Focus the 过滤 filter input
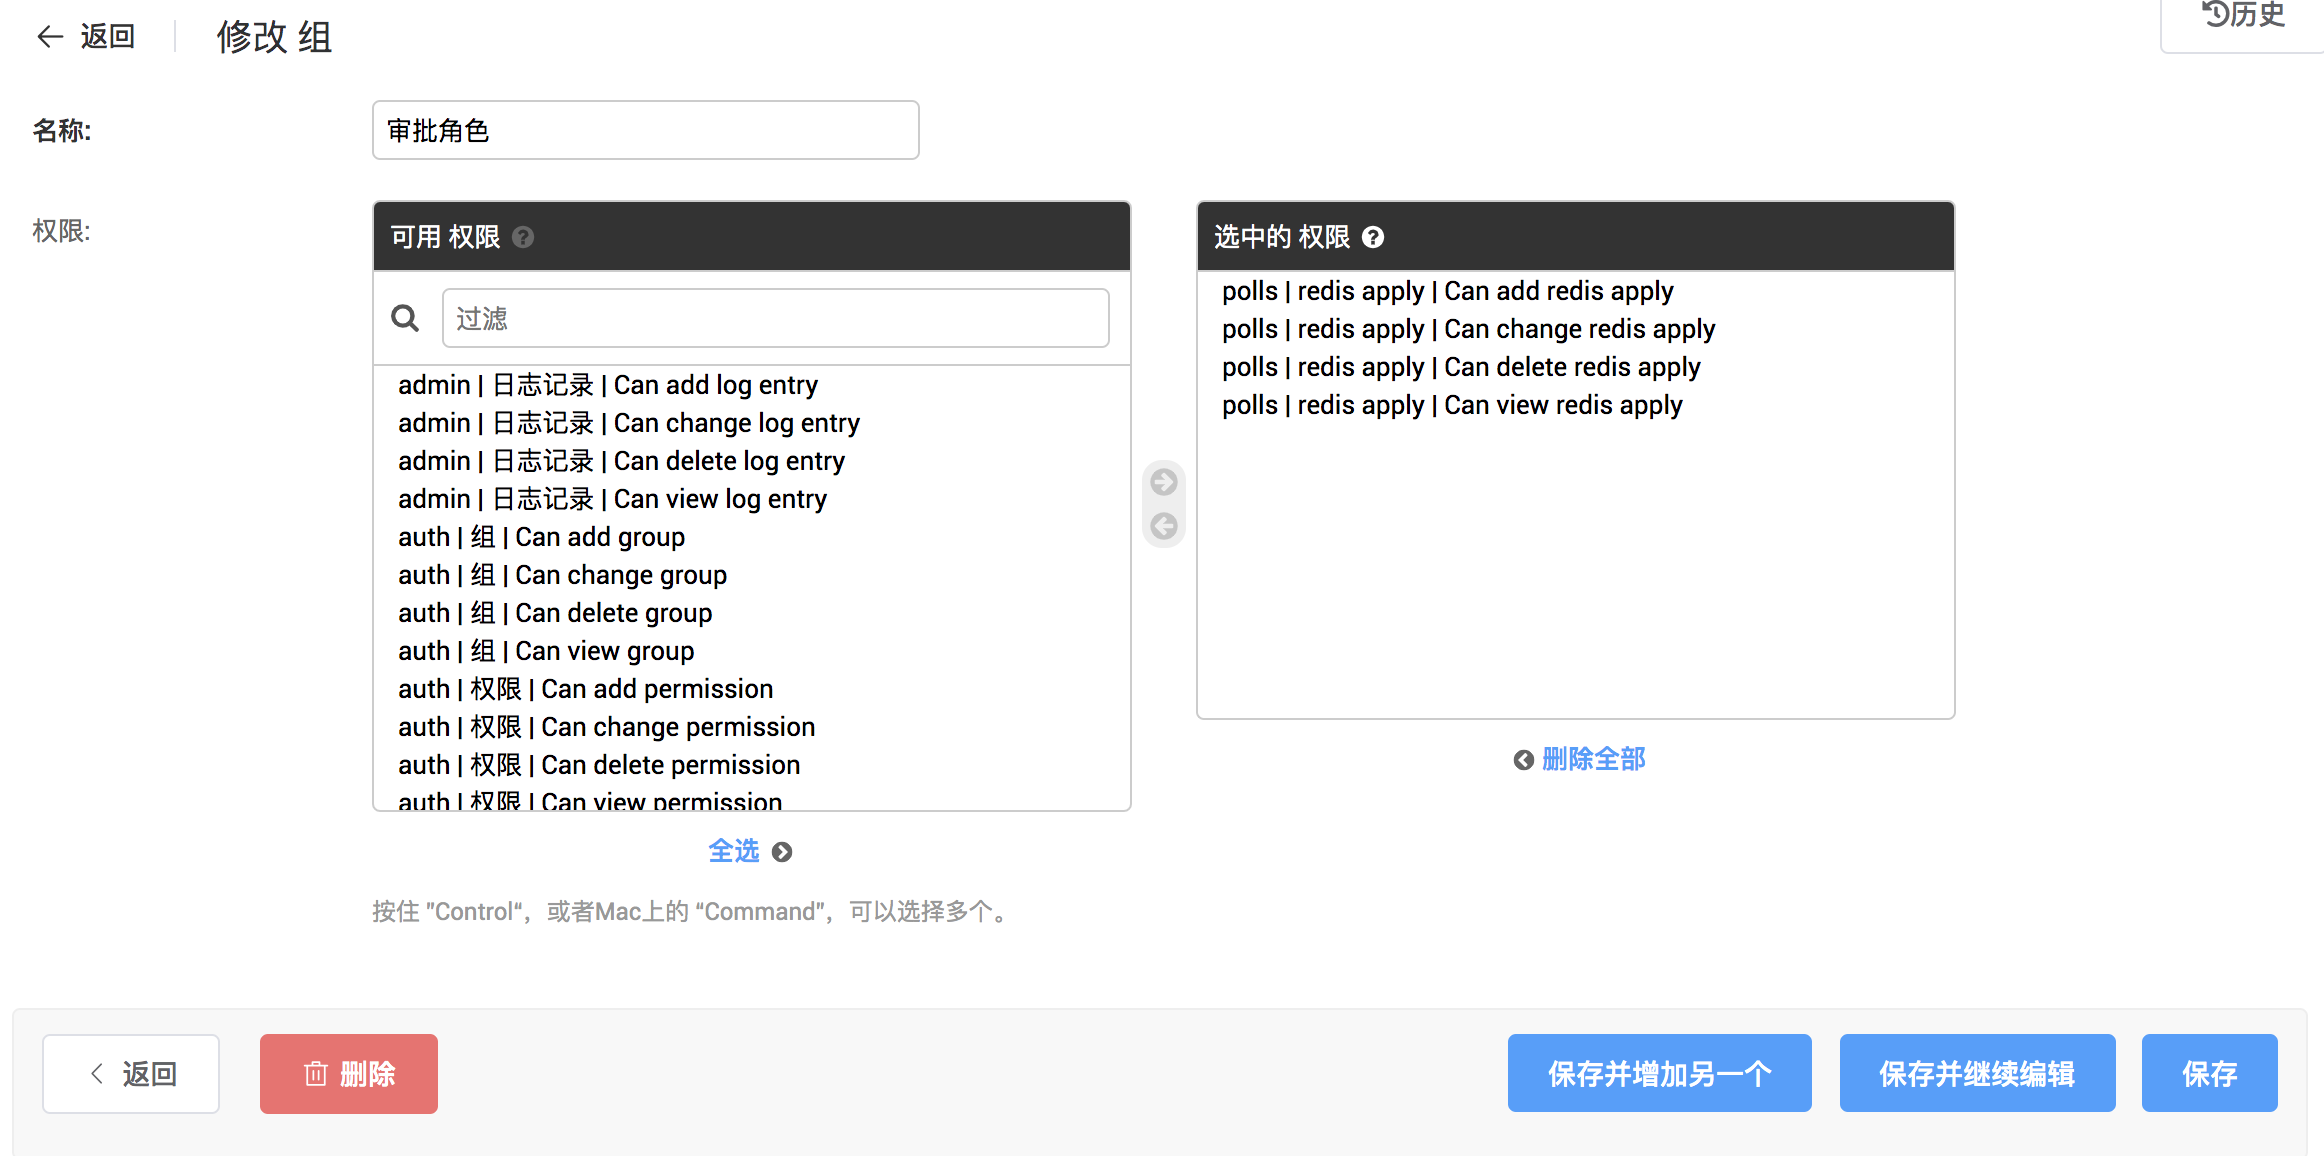Image resolution: width=2324 pixels, height=1156 pixels. [775, 319]
